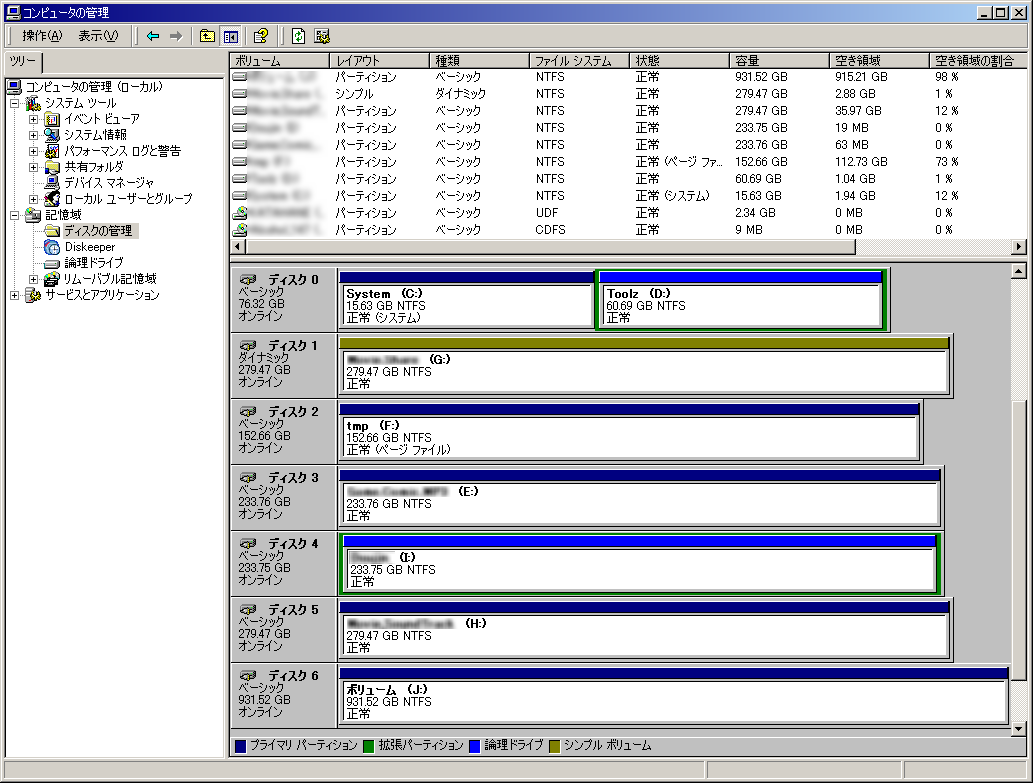Click the UDF volume row disc icon
The height and width of the screenshot is (783, 1033).
[x=240, y=213]
